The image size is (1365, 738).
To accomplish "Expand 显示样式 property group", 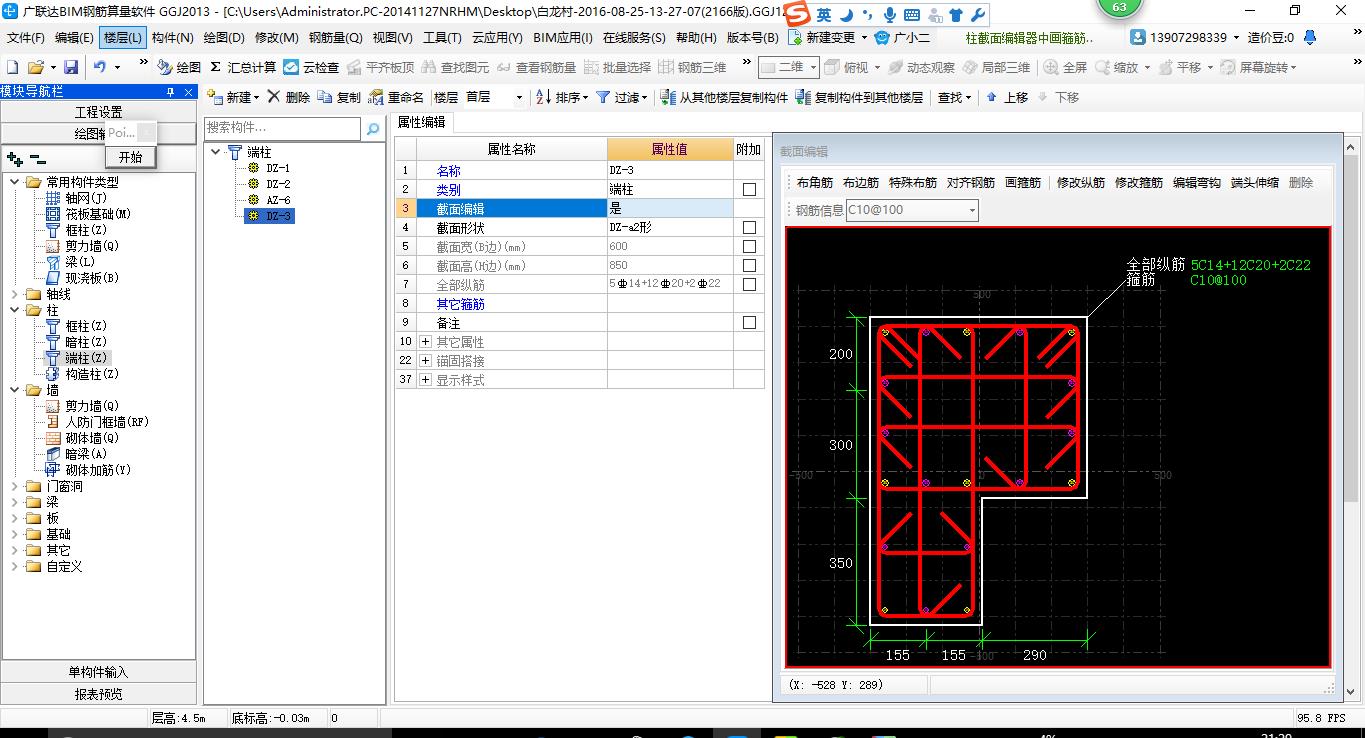I will point(425,380).
